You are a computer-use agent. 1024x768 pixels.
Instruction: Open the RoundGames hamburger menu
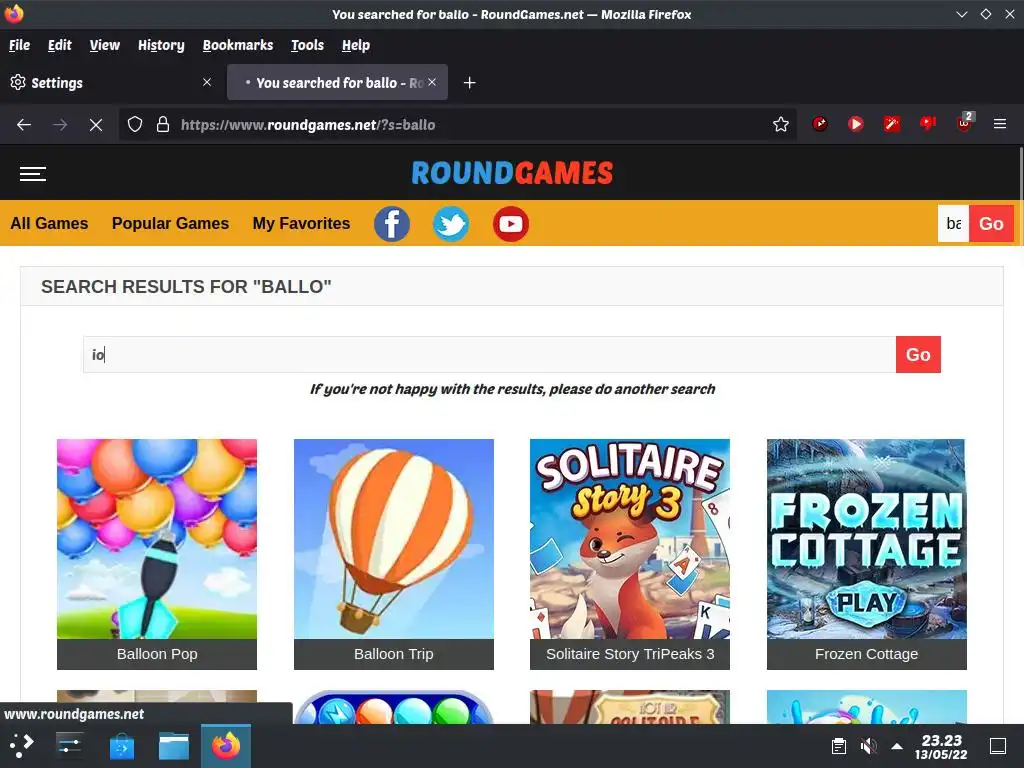pyautogui.click(x=33, y=174)
